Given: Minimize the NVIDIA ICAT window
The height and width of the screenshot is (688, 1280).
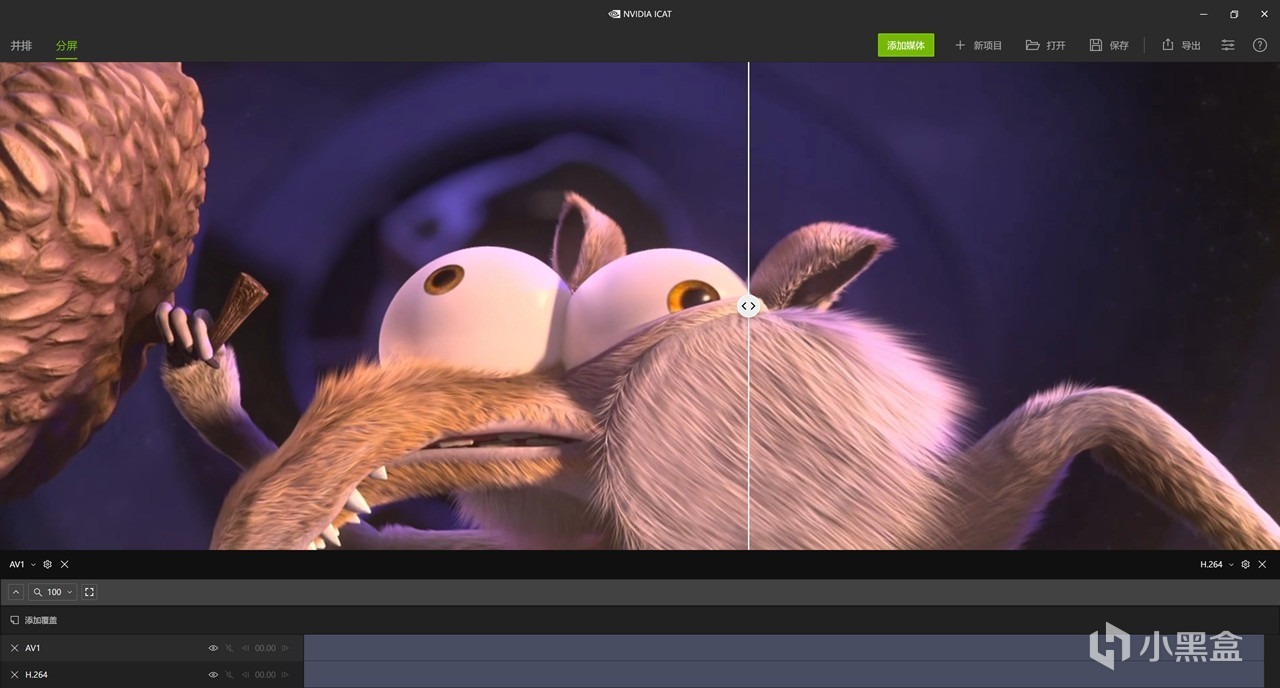Looking at the screenshot, I should [1203, 14].
